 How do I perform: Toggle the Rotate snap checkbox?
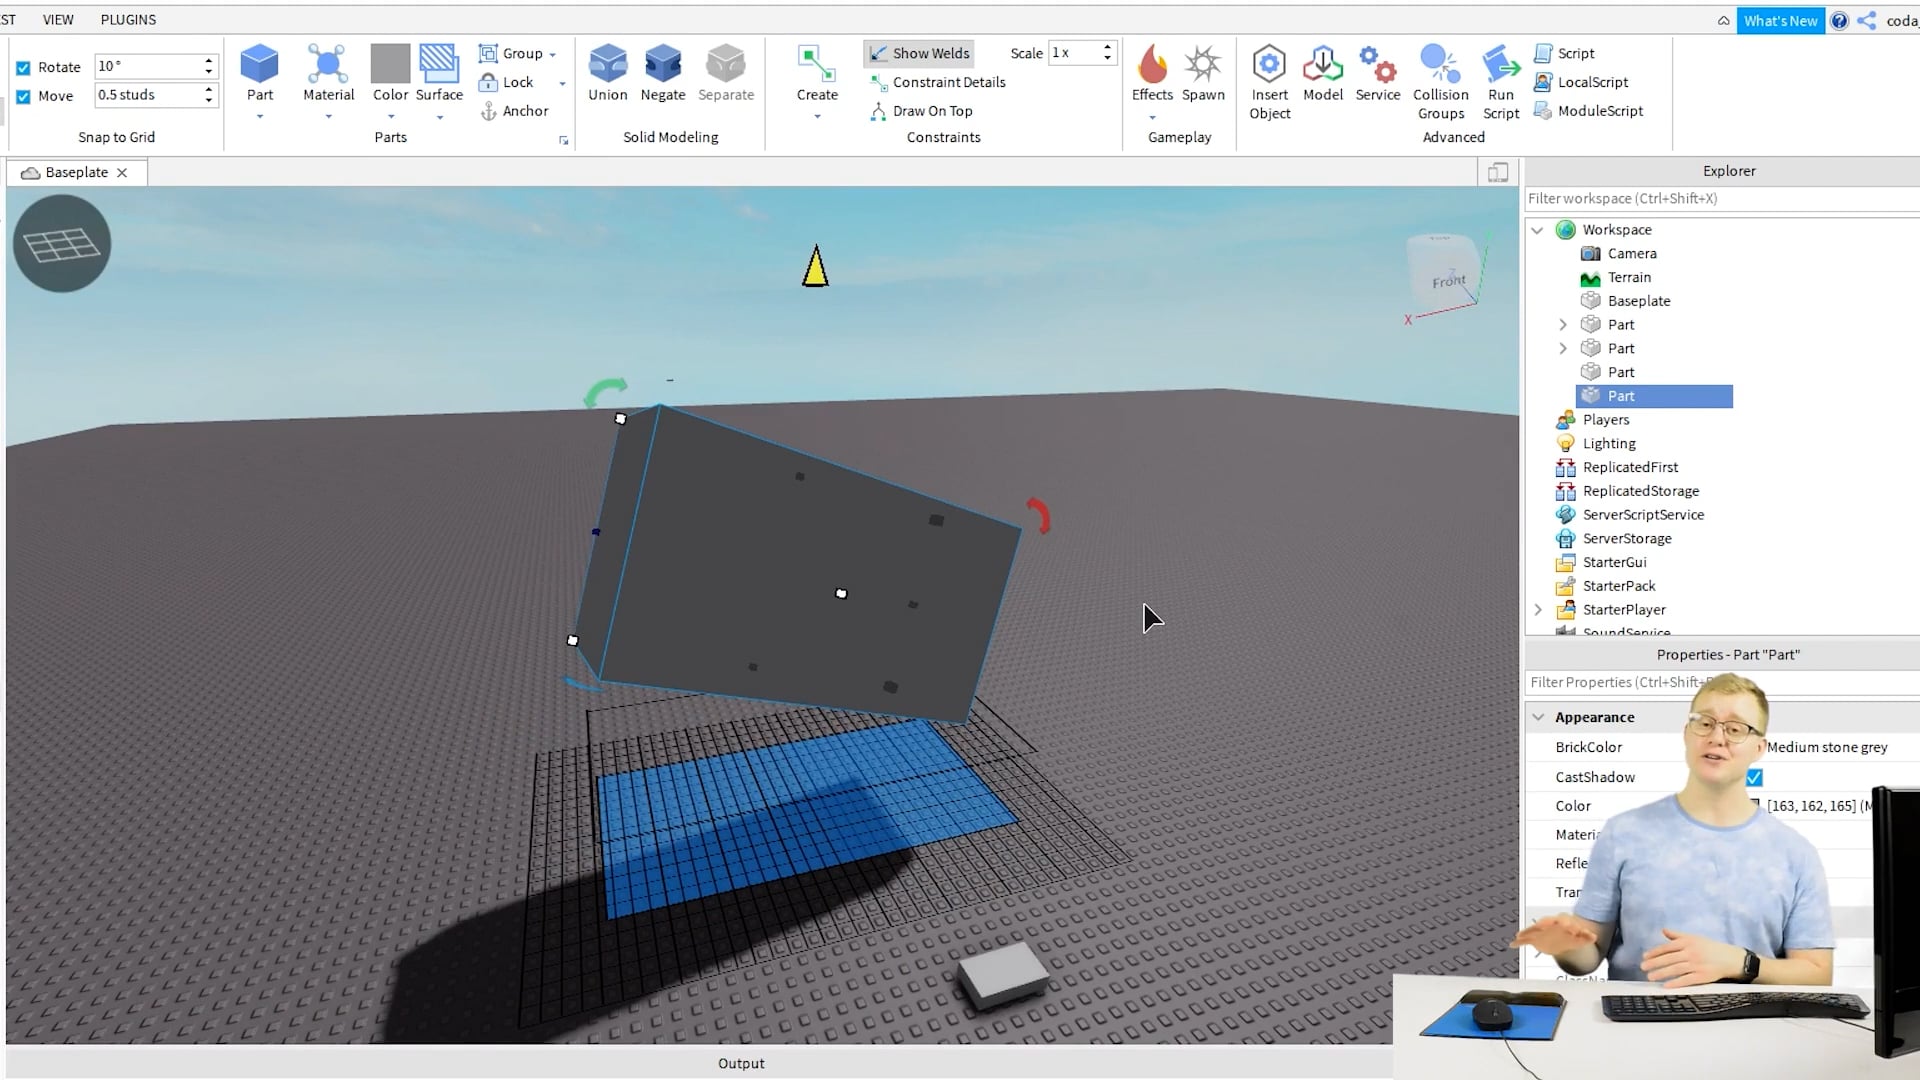point(23,66)
